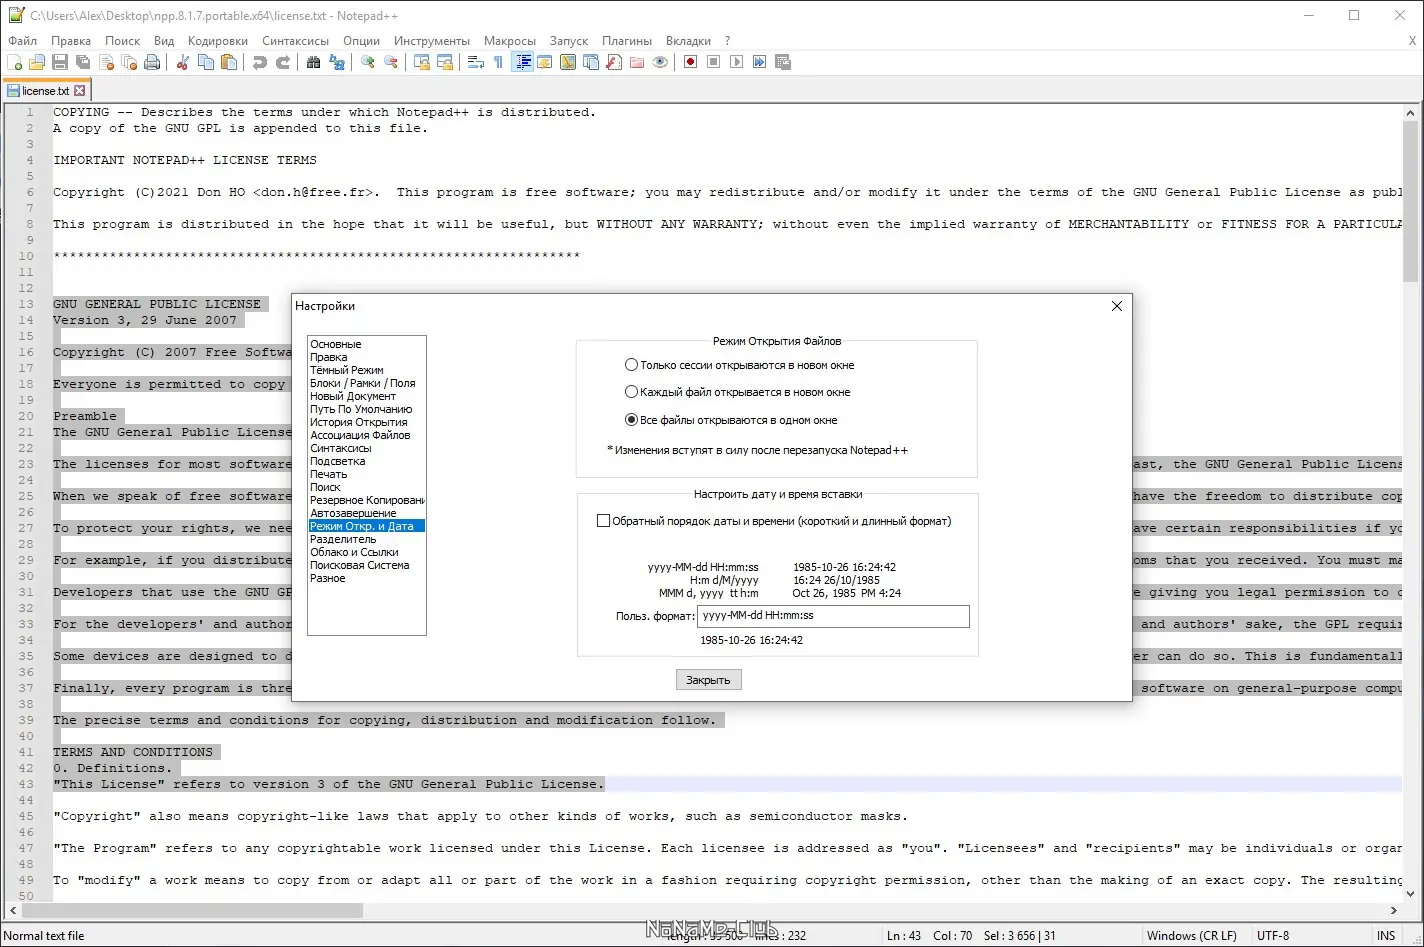Toggle synchronized vertical scrolling icon
This screenshot has width=1424, height=947.
[x=422, y=62]
